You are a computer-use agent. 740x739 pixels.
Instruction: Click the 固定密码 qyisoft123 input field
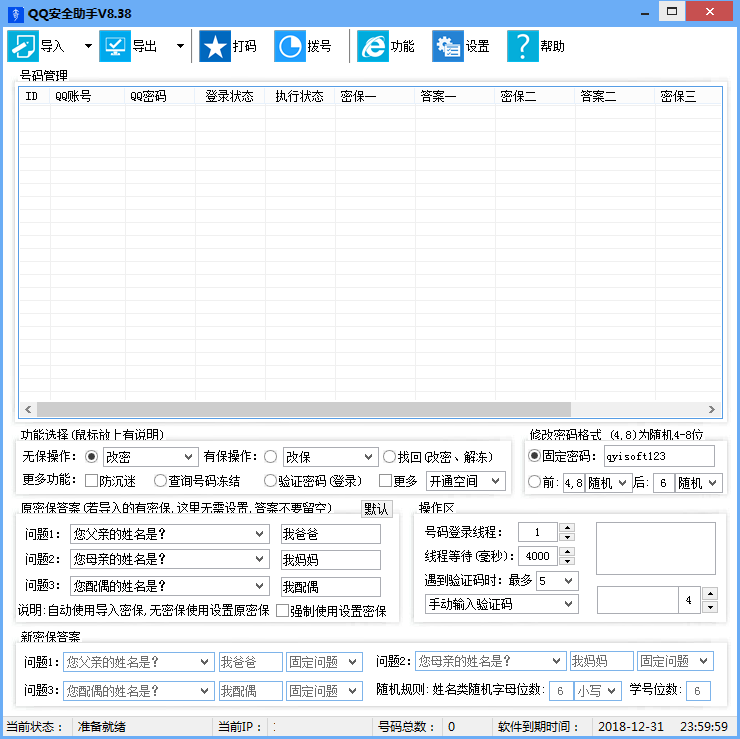(x=659, y=456)
